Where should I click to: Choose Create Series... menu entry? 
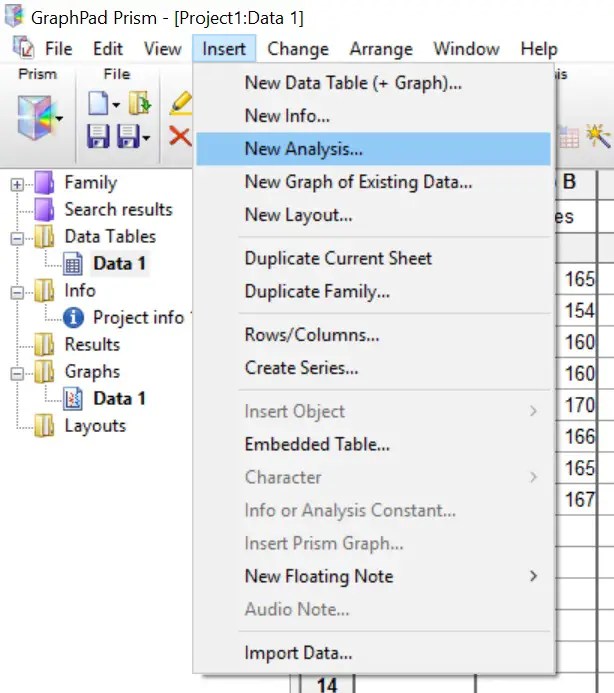374,368
